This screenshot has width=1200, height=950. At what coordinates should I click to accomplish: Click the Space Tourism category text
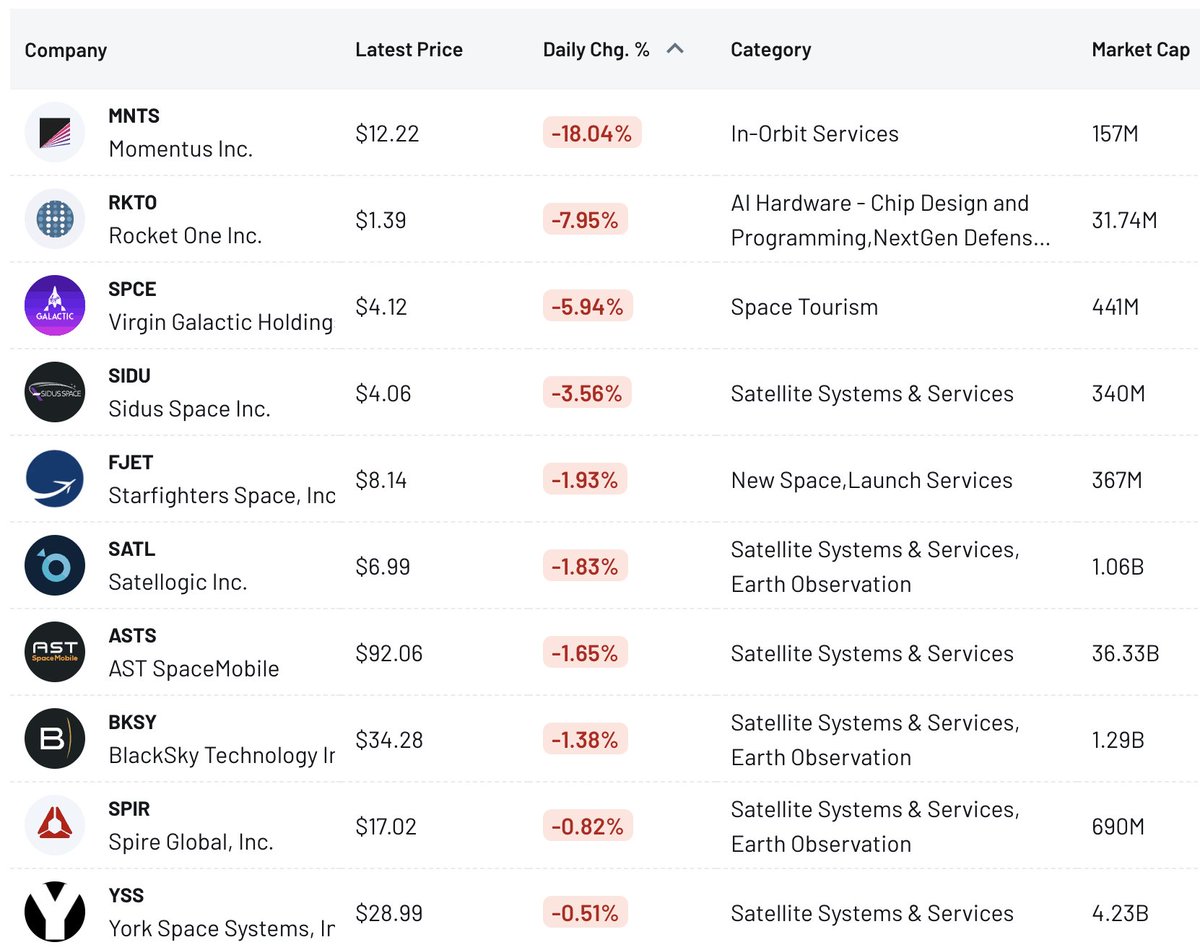(804, 307)
